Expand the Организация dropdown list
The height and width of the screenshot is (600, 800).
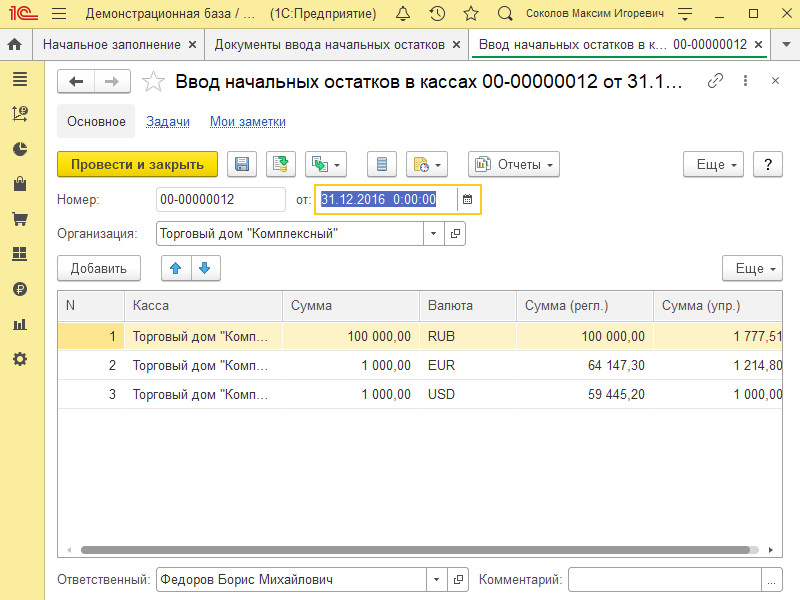click(433, 233)
